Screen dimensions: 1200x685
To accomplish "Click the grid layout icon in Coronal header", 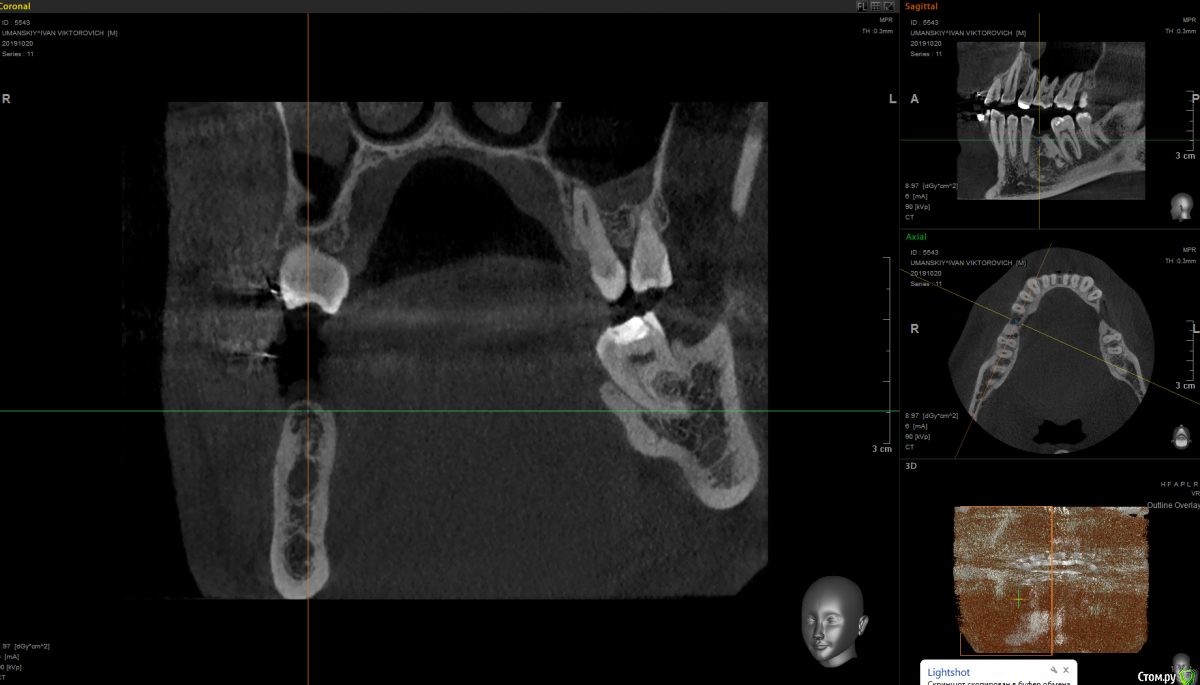I will (x=875, y=6).
